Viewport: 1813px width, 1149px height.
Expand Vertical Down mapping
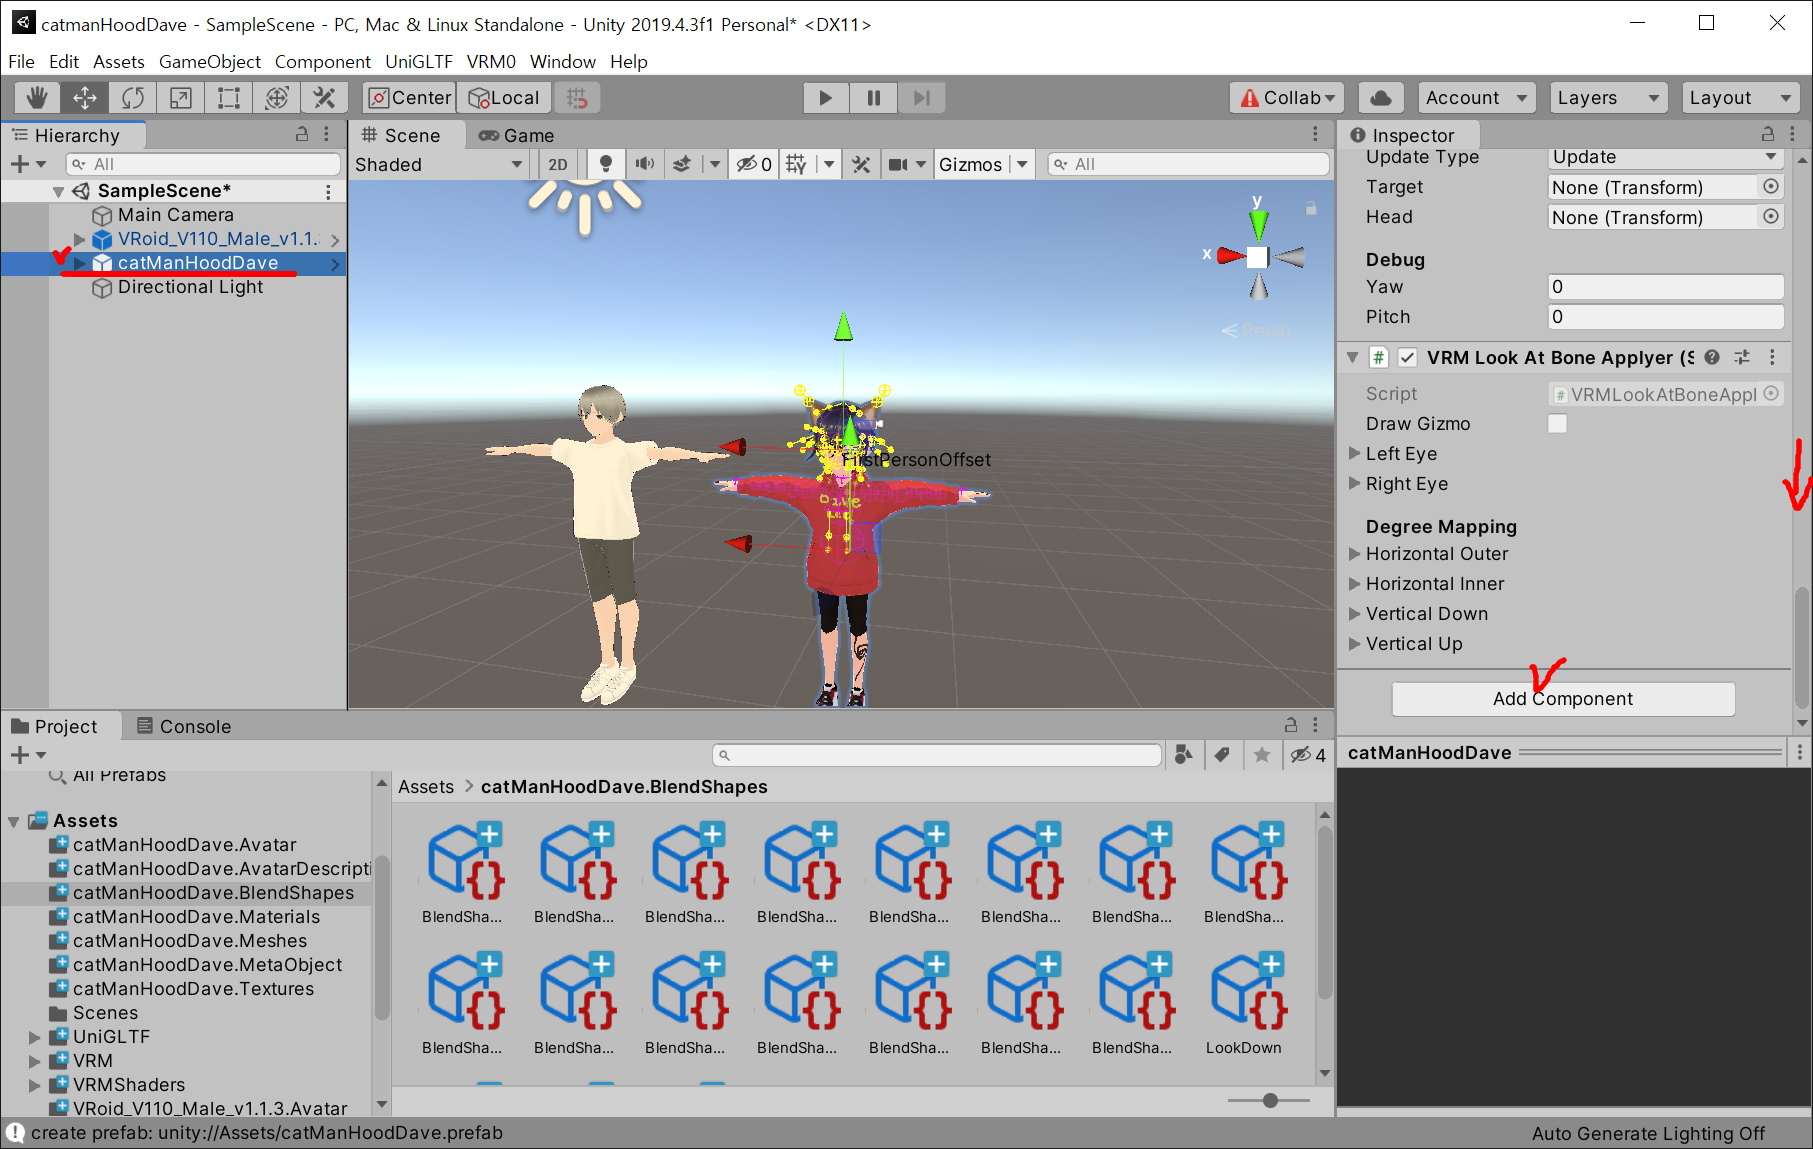pos(1355,613)
